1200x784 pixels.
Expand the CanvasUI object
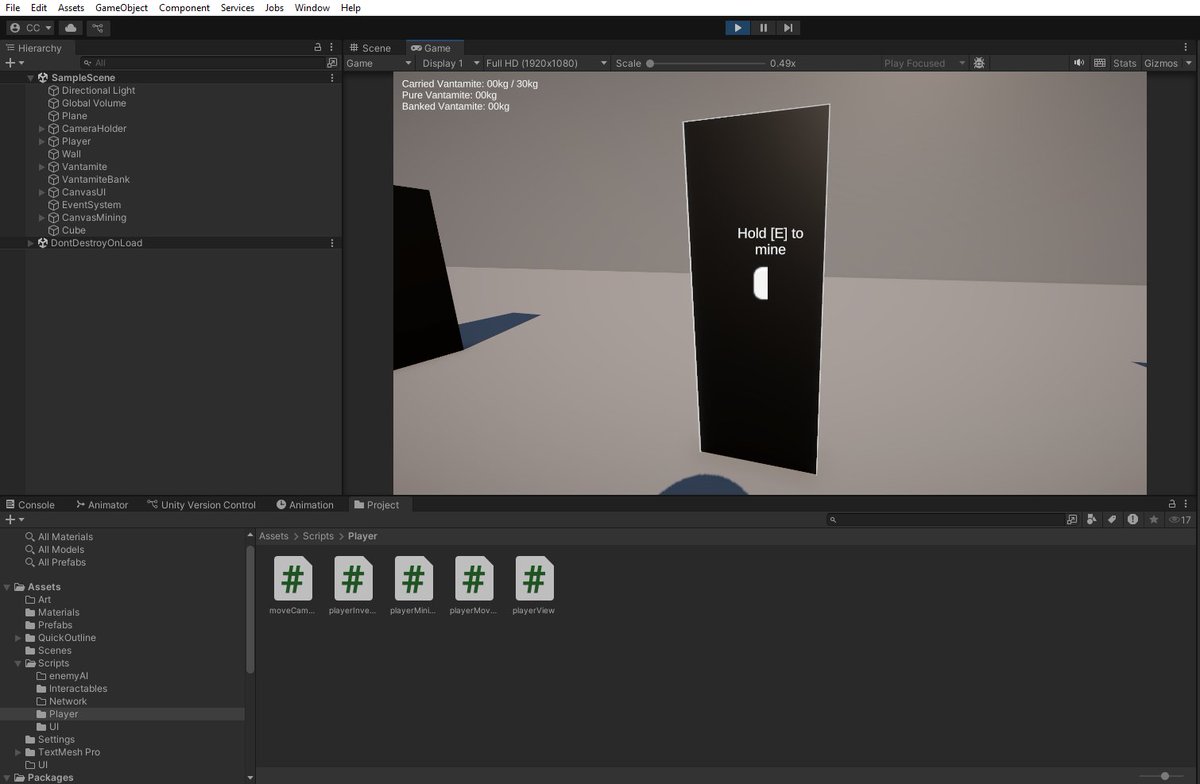(42, 192)
